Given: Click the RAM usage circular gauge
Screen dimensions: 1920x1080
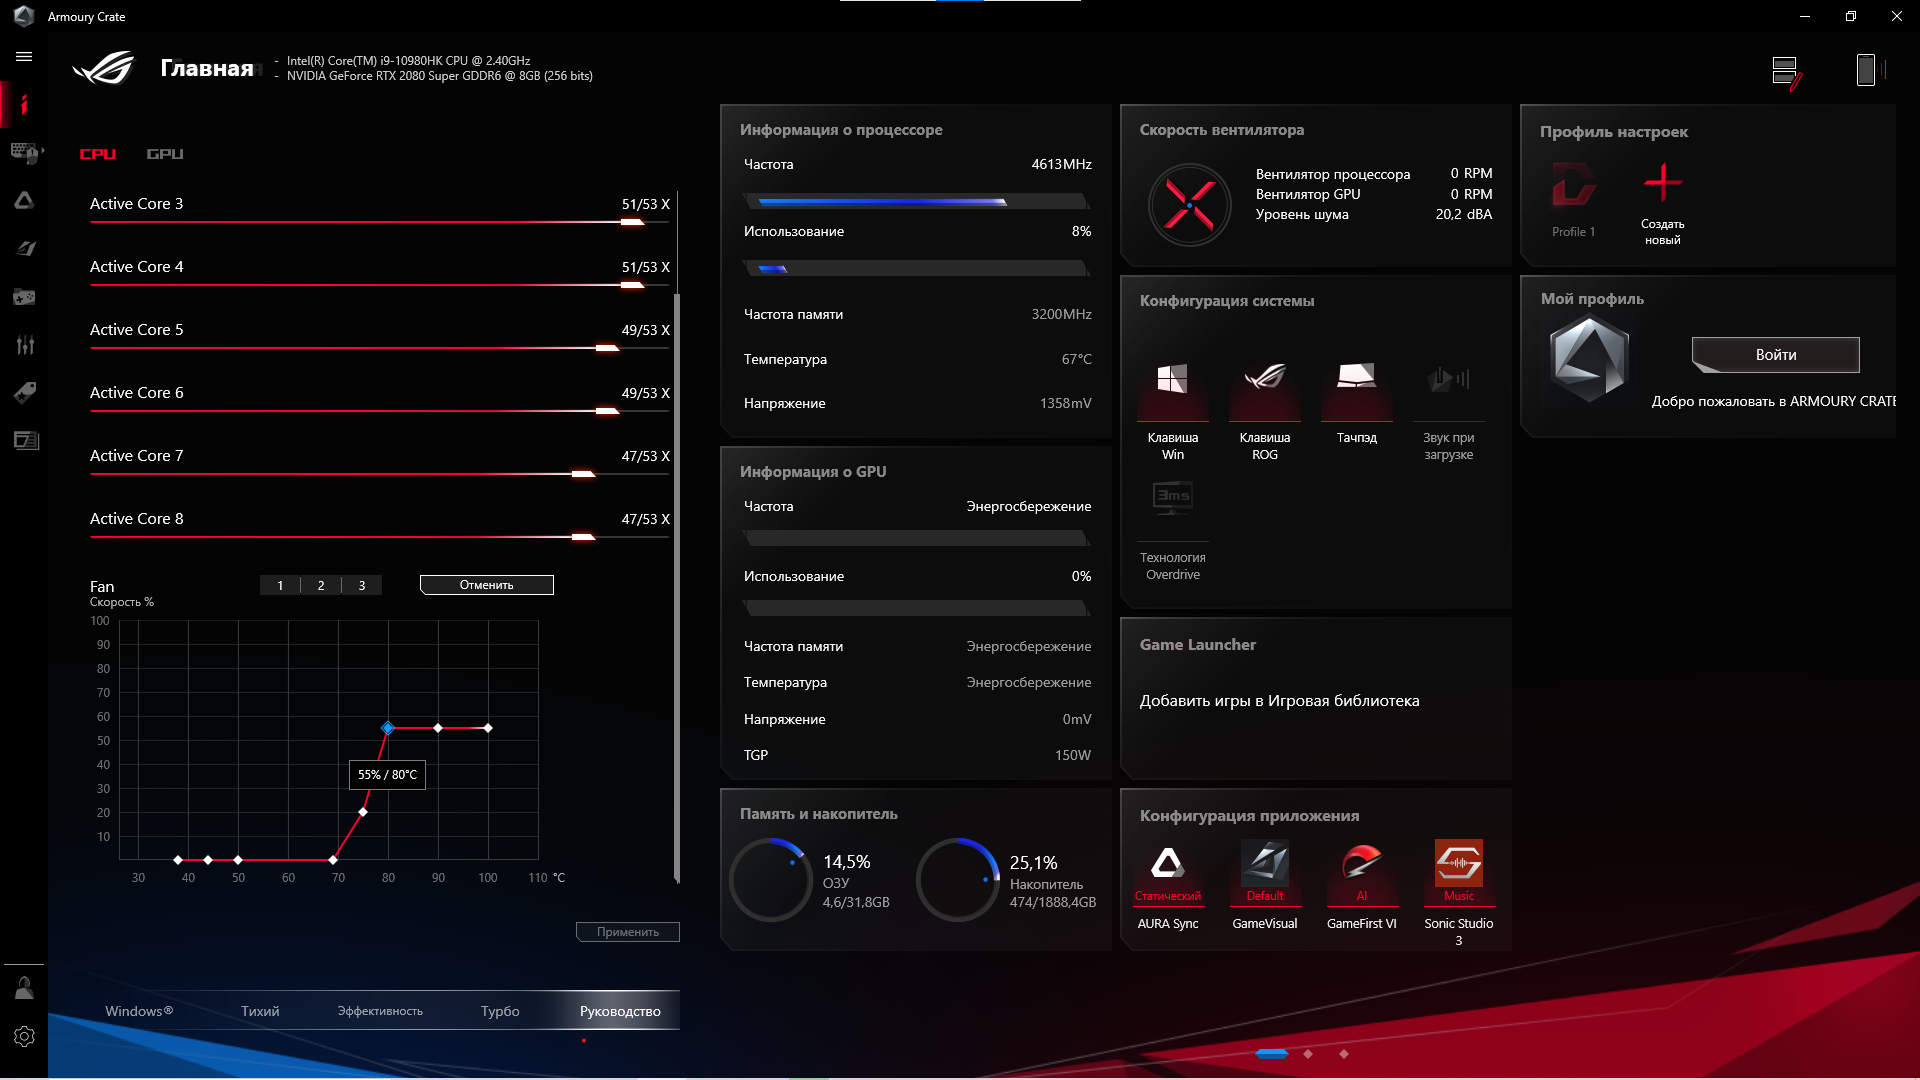Looking at the screenshot, I should [770, 880].
